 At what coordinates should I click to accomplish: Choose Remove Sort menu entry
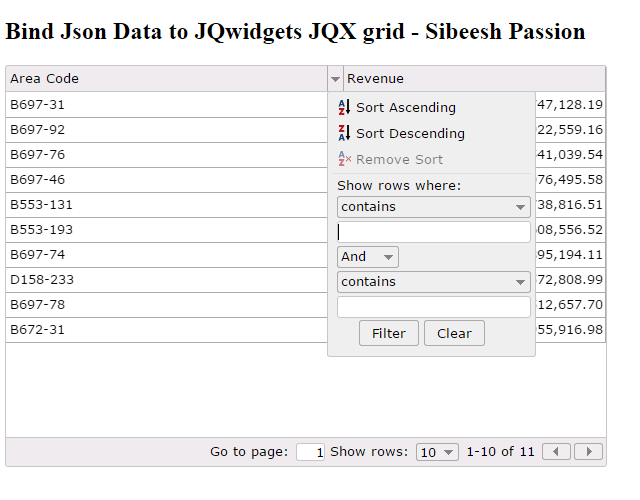[431, 159]
